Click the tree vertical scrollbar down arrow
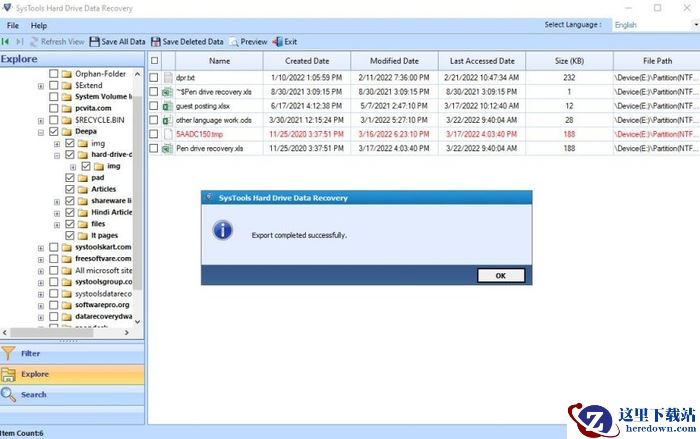Viewport: 700px width, 439px height. click(x=138, y=322)
